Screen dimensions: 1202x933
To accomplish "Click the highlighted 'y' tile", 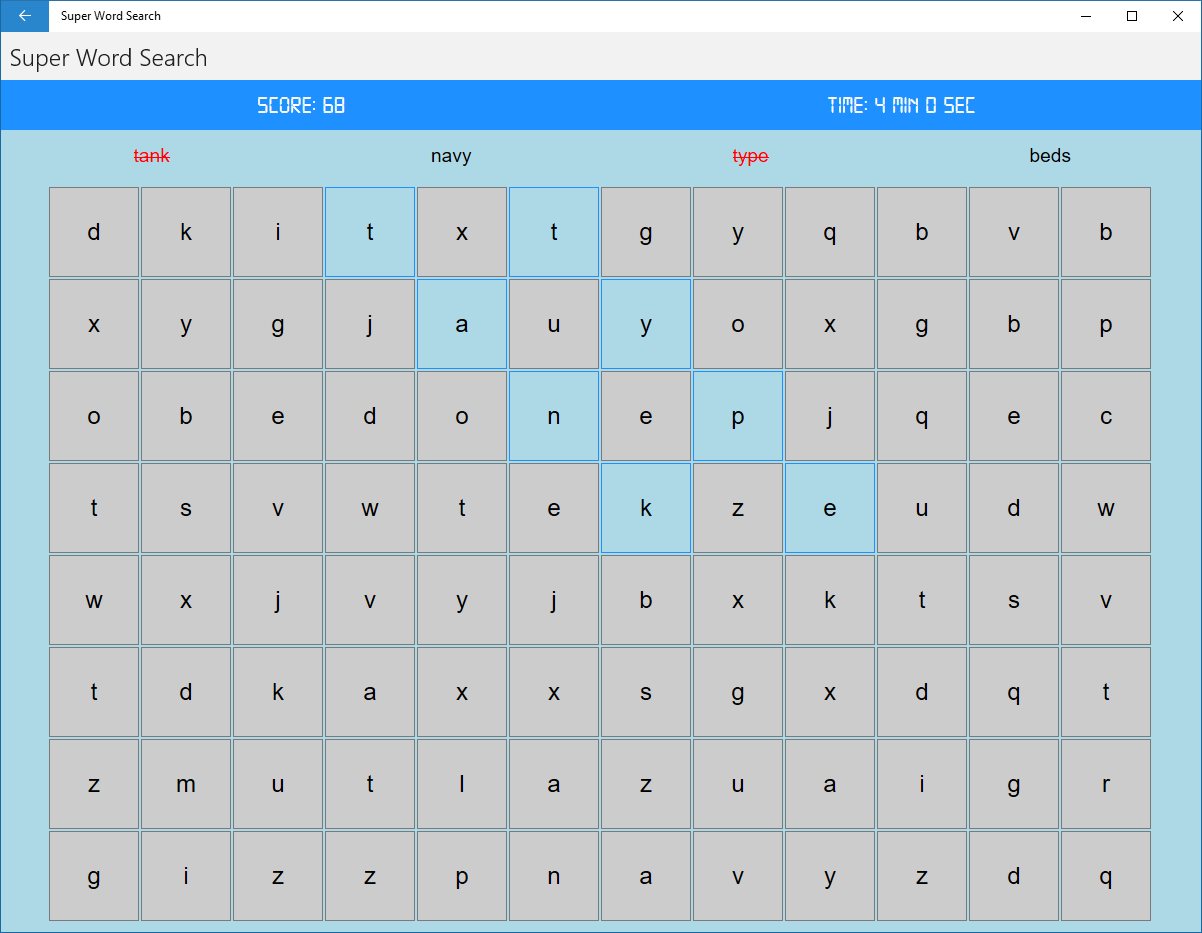I will coord(646,324).
